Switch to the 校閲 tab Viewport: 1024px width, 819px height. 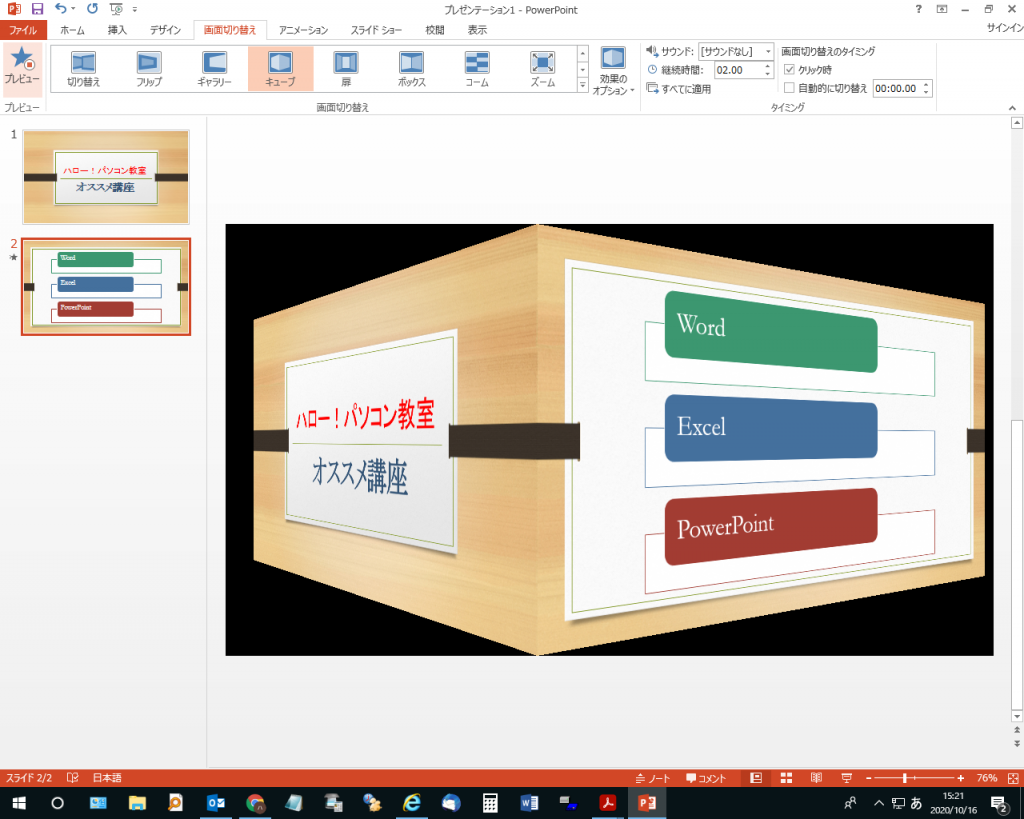pyautogui.click(x=435, y=30)
